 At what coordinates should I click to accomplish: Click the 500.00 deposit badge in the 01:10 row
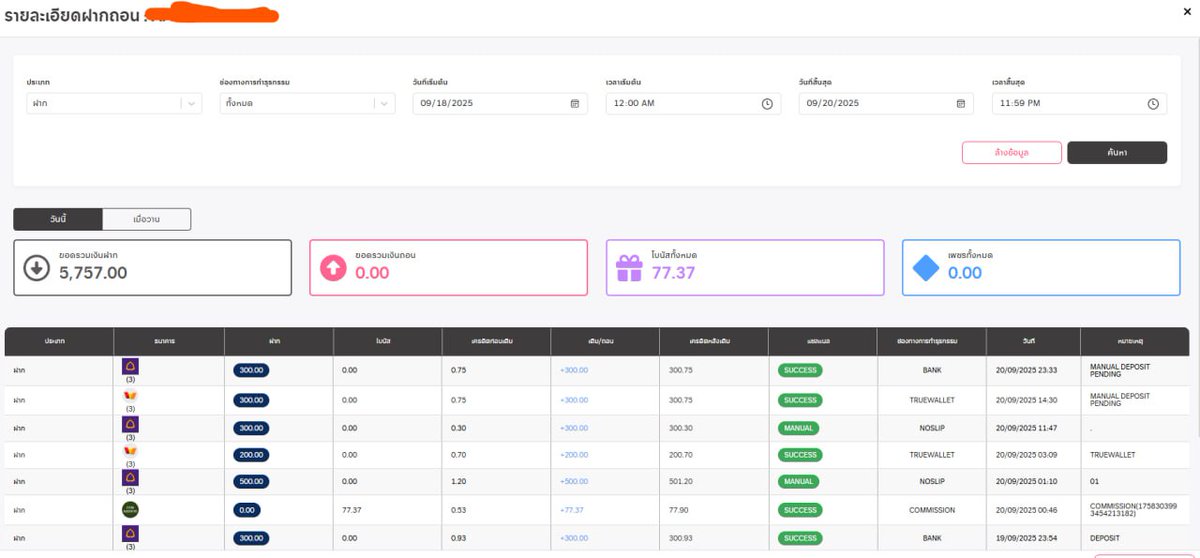[251, 481]
